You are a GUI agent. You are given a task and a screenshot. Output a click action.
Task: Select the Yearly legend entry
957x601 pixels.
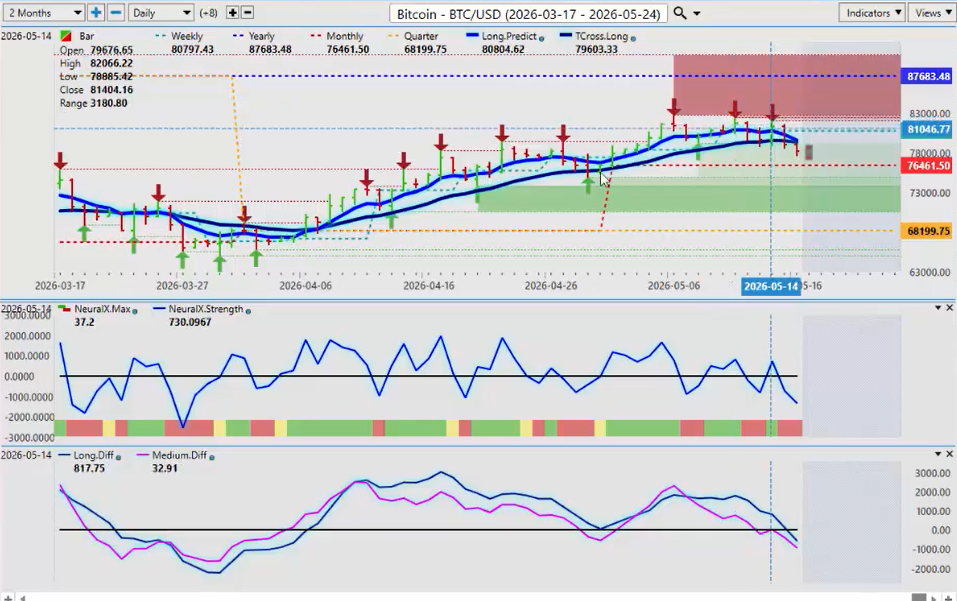pos(261,37)
